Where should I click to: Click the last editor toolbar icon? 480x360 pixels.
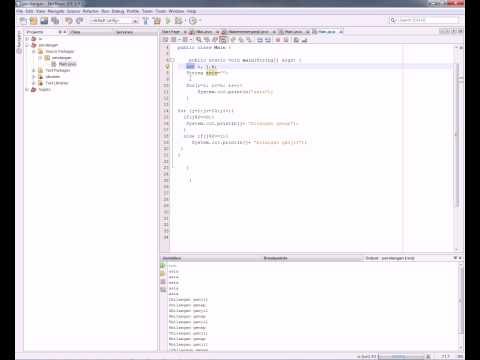pos(304,40)
